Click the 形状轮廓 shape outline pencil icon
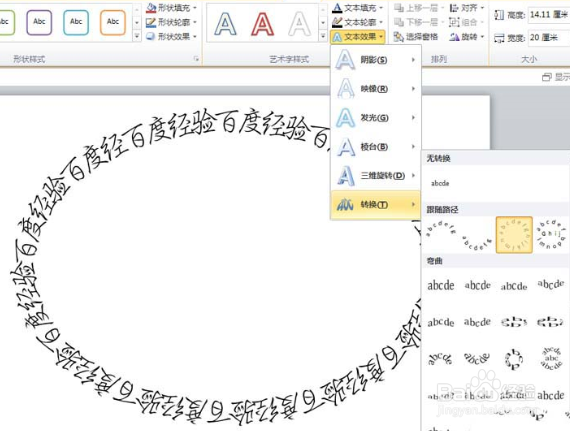Screen dimensions: 570x431 pyautogui.click(x=151, y=22)
